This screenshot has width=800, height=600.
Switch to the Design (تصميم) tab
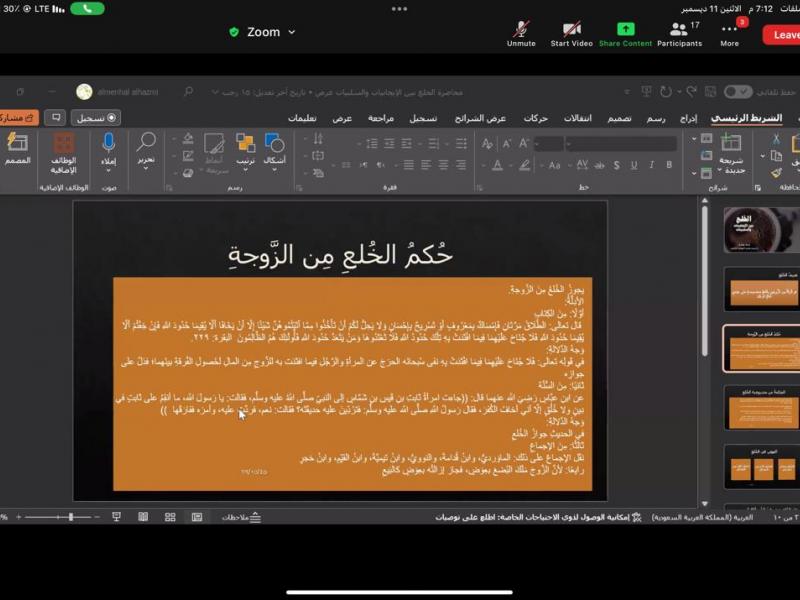pos(620,118)
